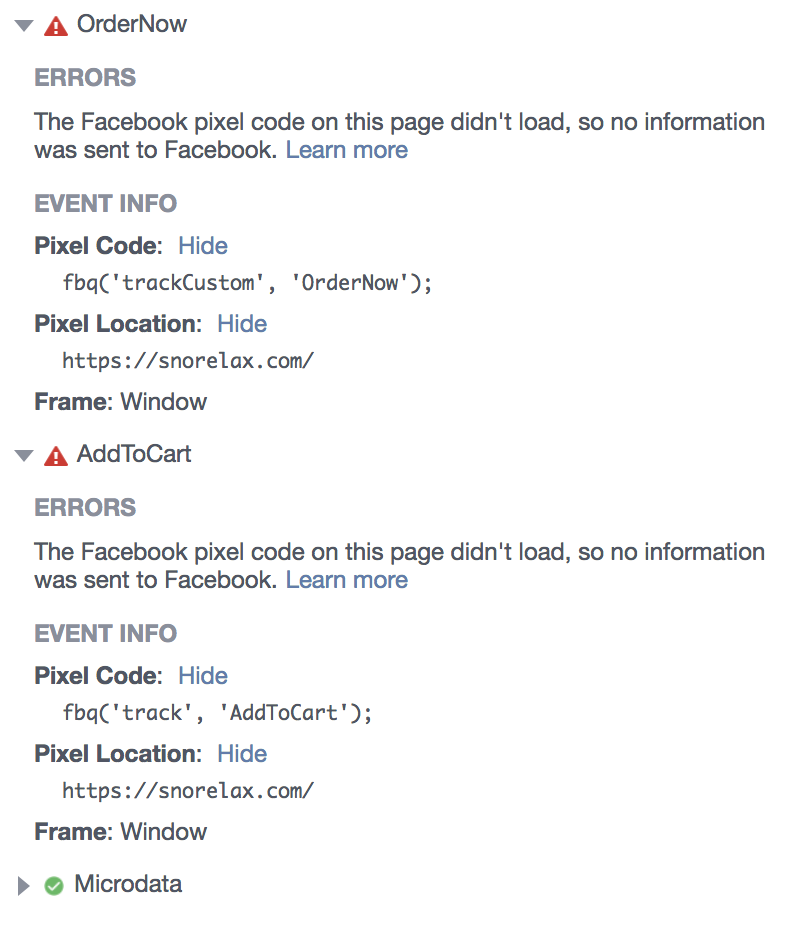Click the snorelax.com URL under OrderNow

pyautogui.click(x=188, y=361)
